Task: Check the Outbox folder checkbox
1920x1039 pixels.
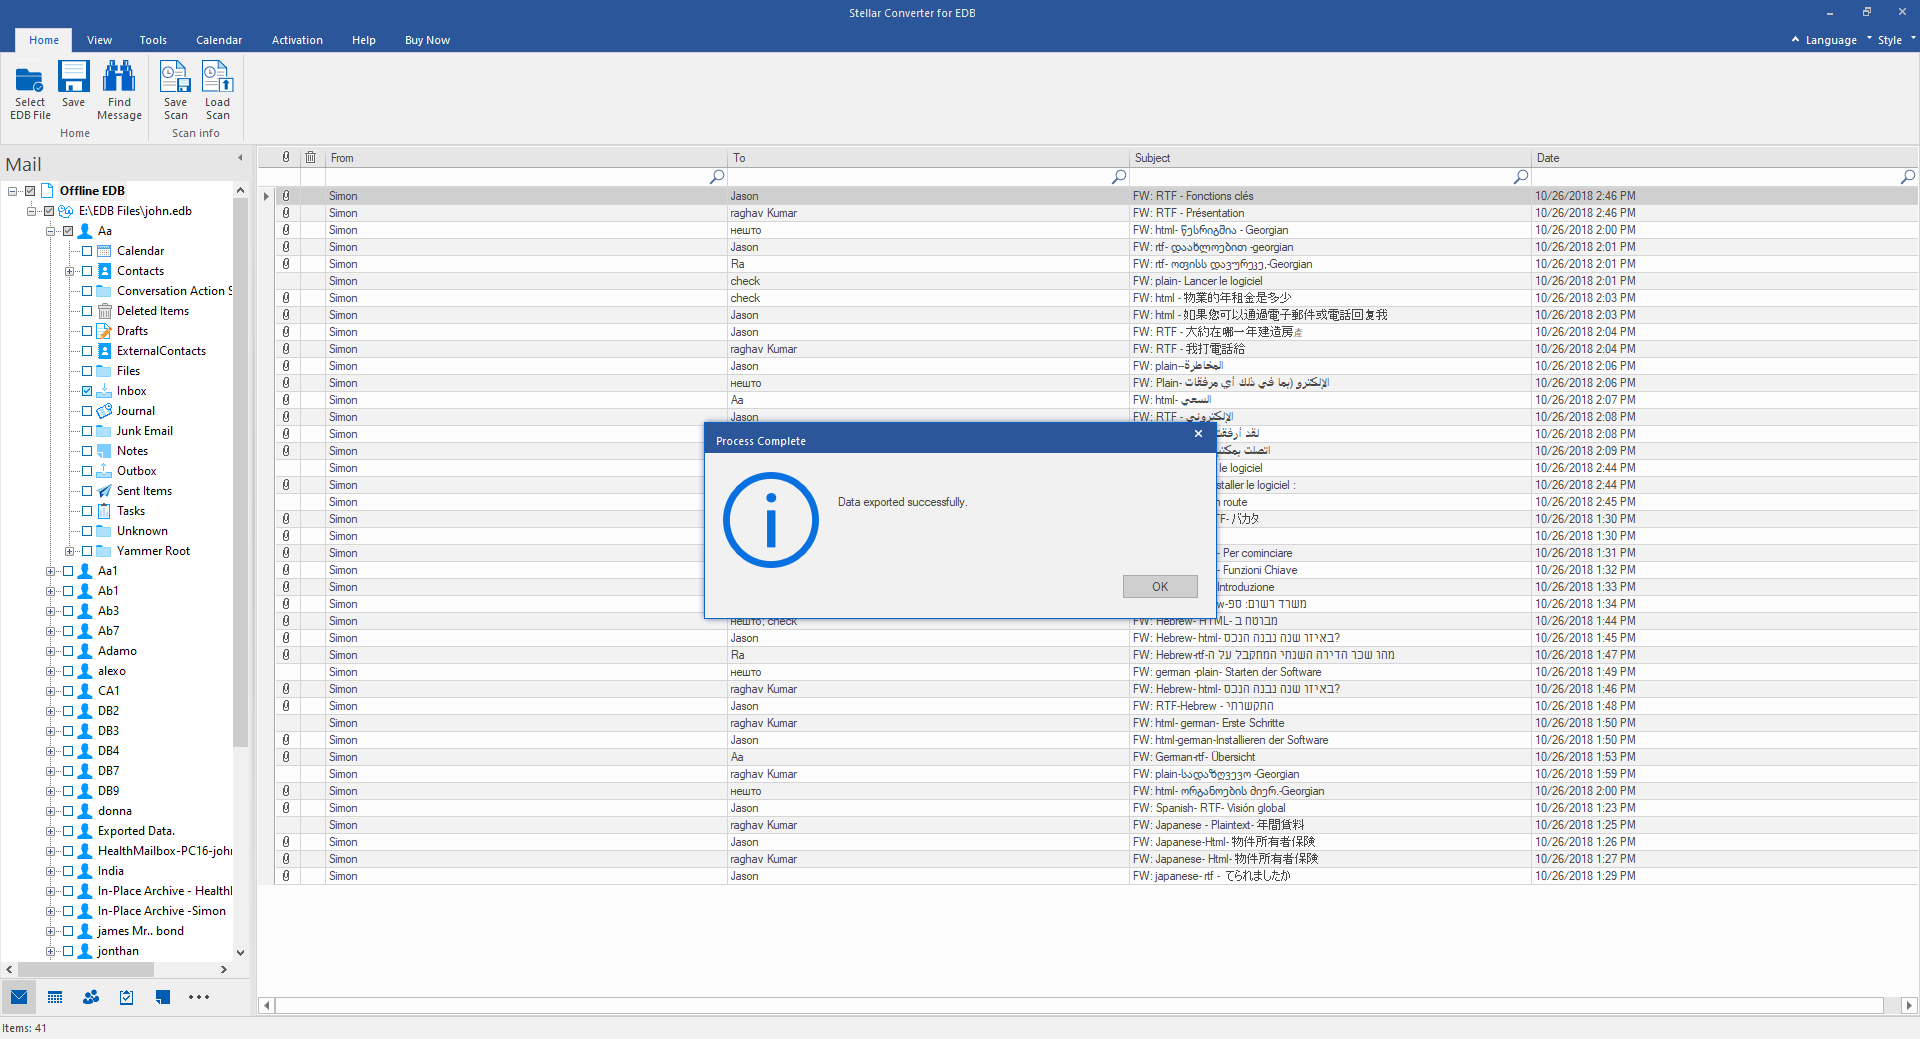Action: pyautogui.click(x=87, y=471)
